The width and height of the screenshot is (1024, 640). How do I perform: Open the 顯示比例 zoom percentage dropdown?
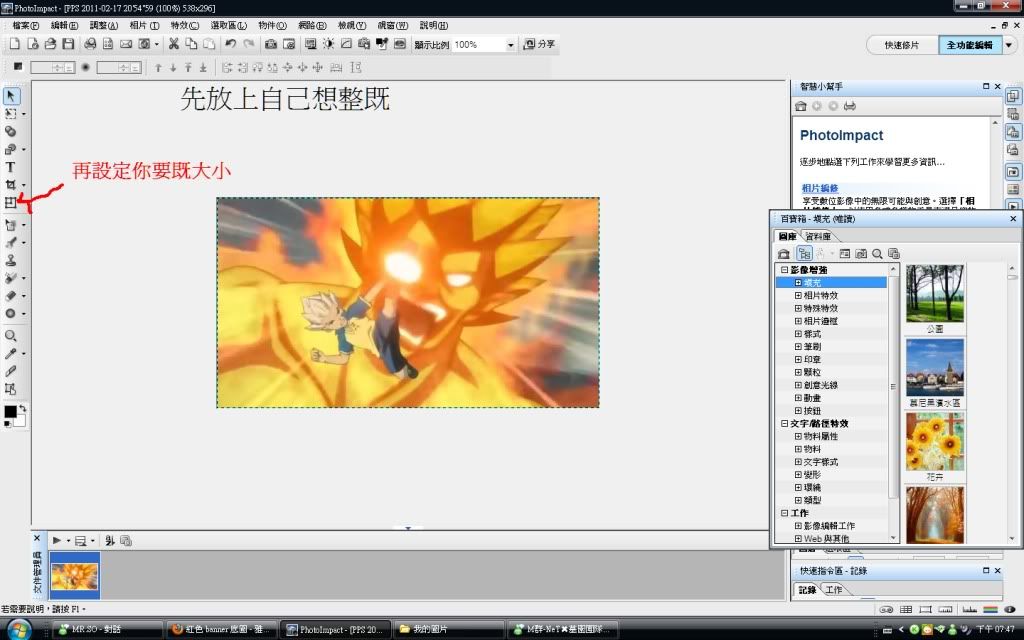(x=510, y=45)
